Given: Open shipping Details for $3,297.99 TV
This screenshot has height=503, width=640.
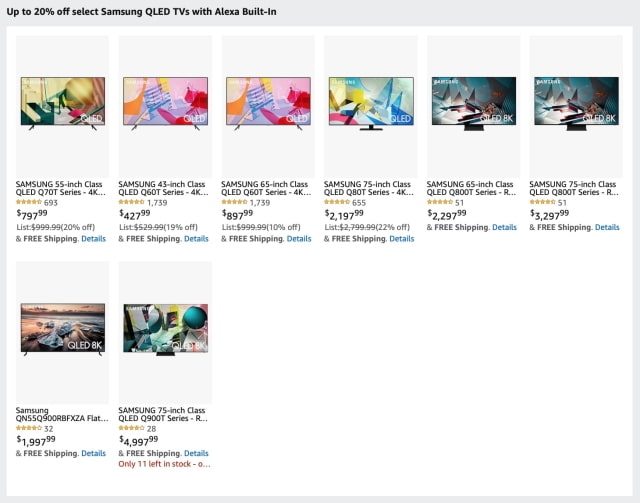Looking at the screenshot, I should click(607, 227).
